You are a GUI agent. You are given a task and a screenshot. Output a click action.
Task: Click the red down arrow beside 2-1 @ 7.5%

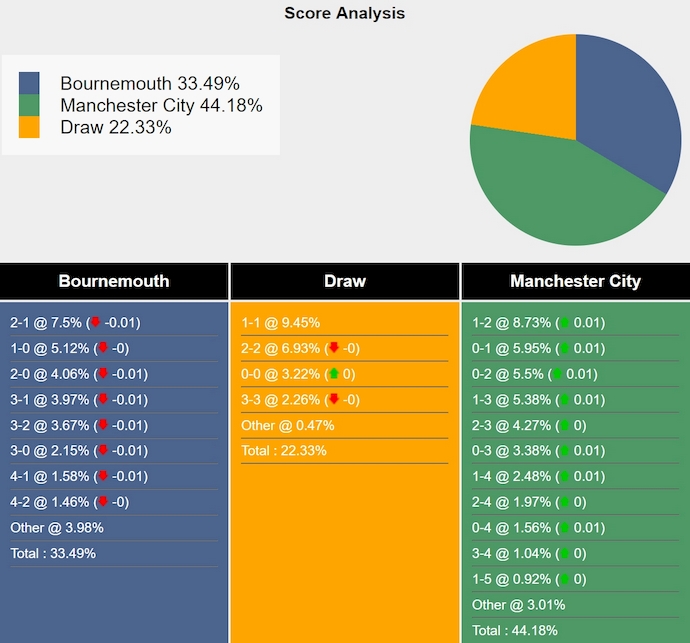[x=96, y=322]
